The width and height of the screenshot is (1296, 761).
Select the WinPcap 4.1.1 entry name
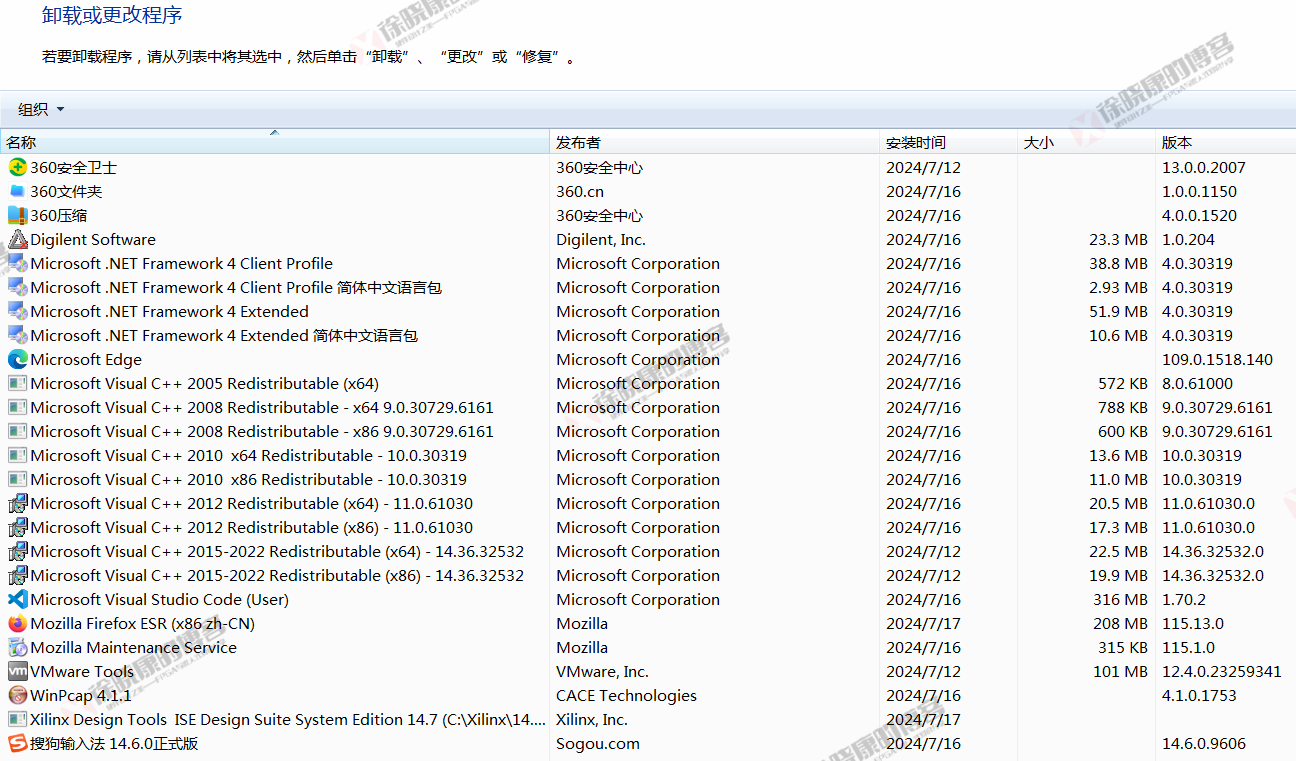[x=81, y=695]
